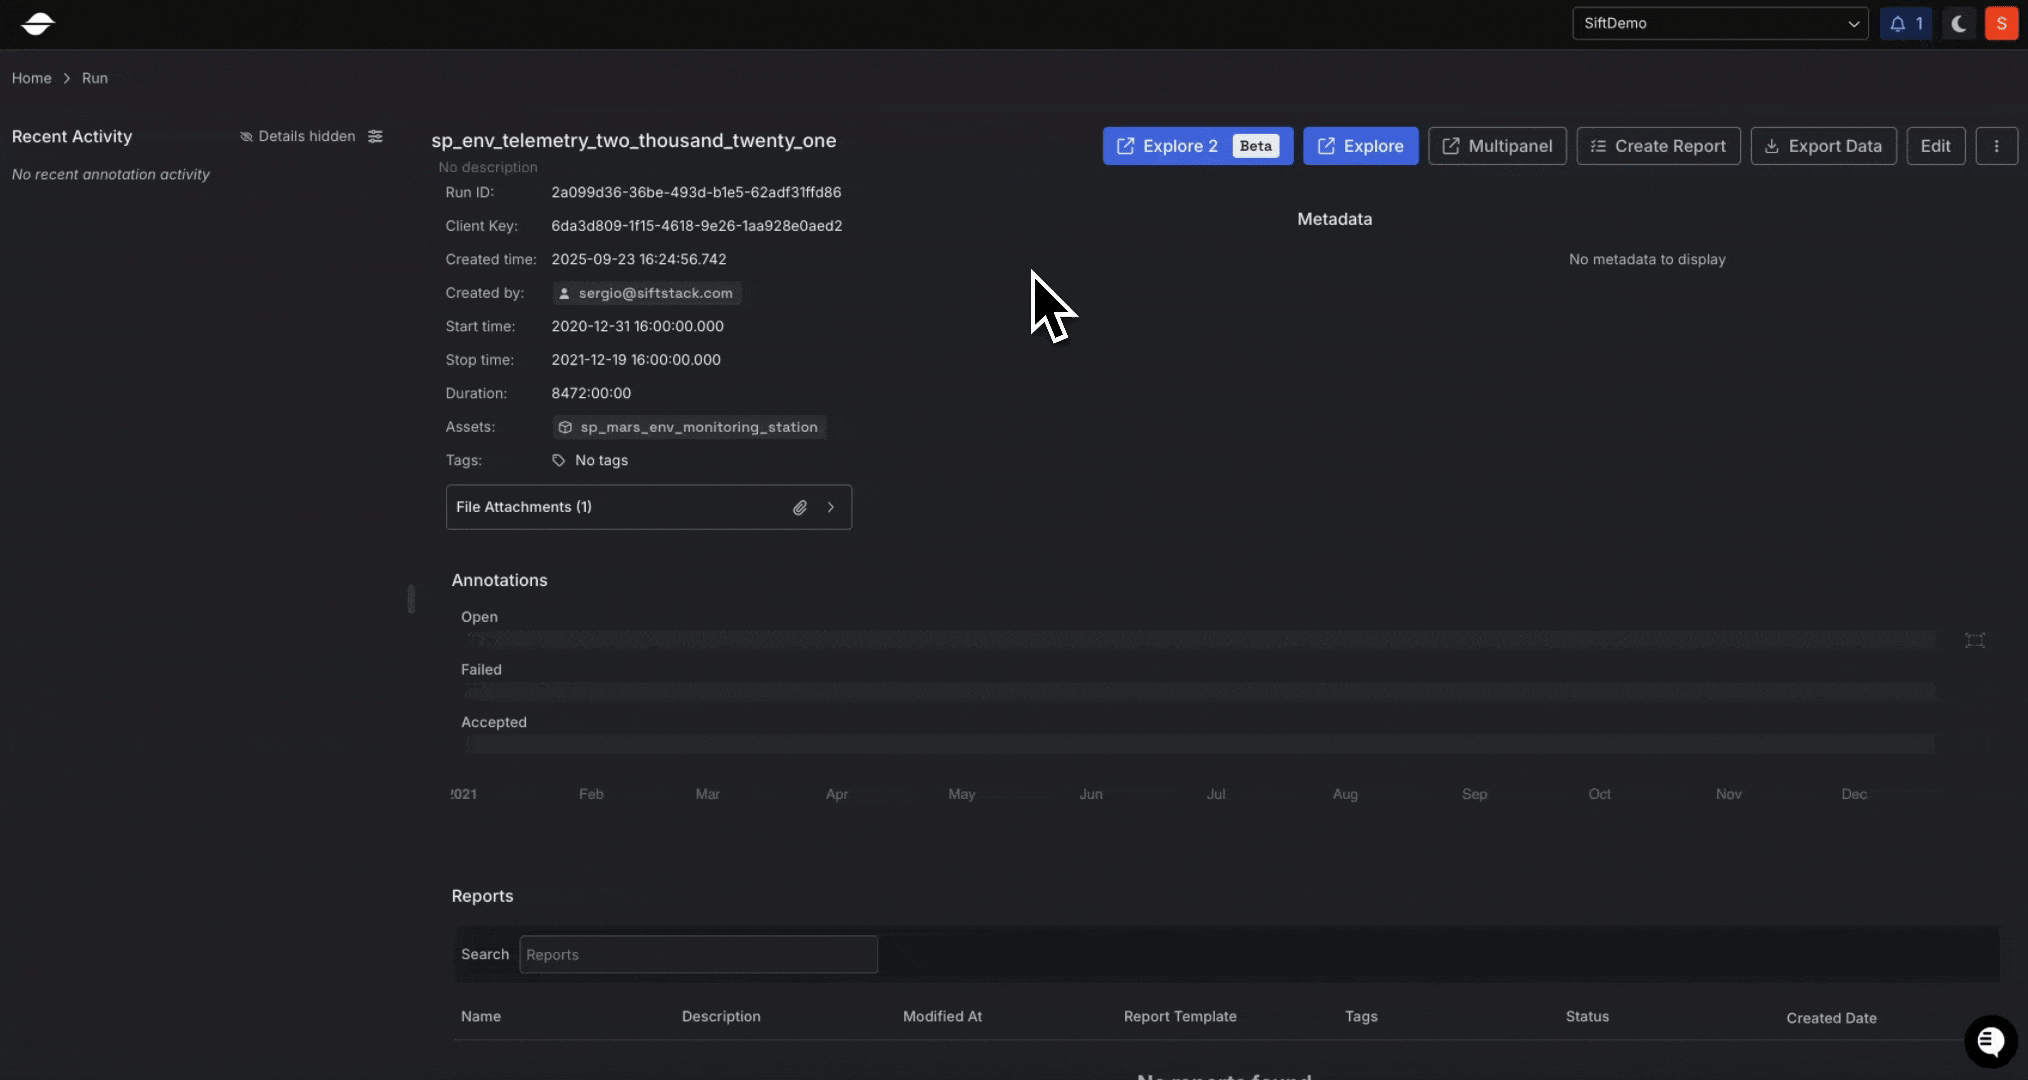The image size is (2028, 1080).
Task: Click the Explore 2 Beta button
Action: (x=1197, y=146)
